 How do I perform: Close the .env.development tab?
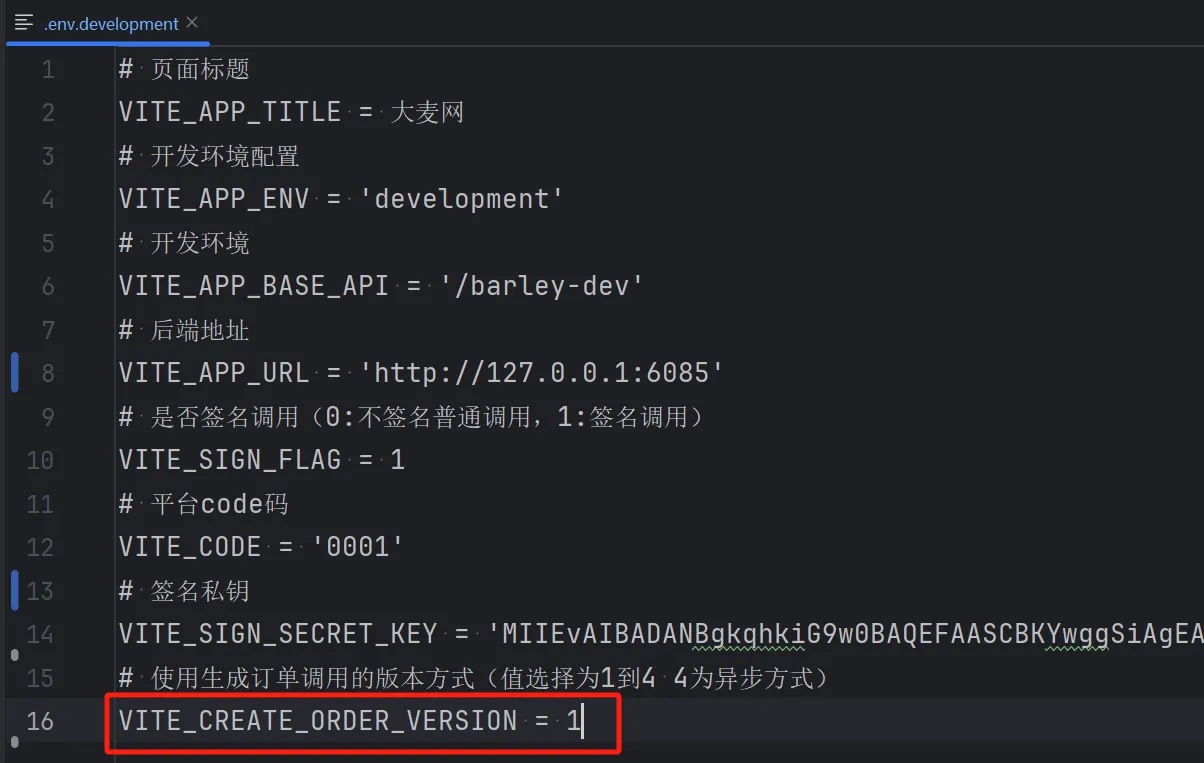(x=192, y=23)
